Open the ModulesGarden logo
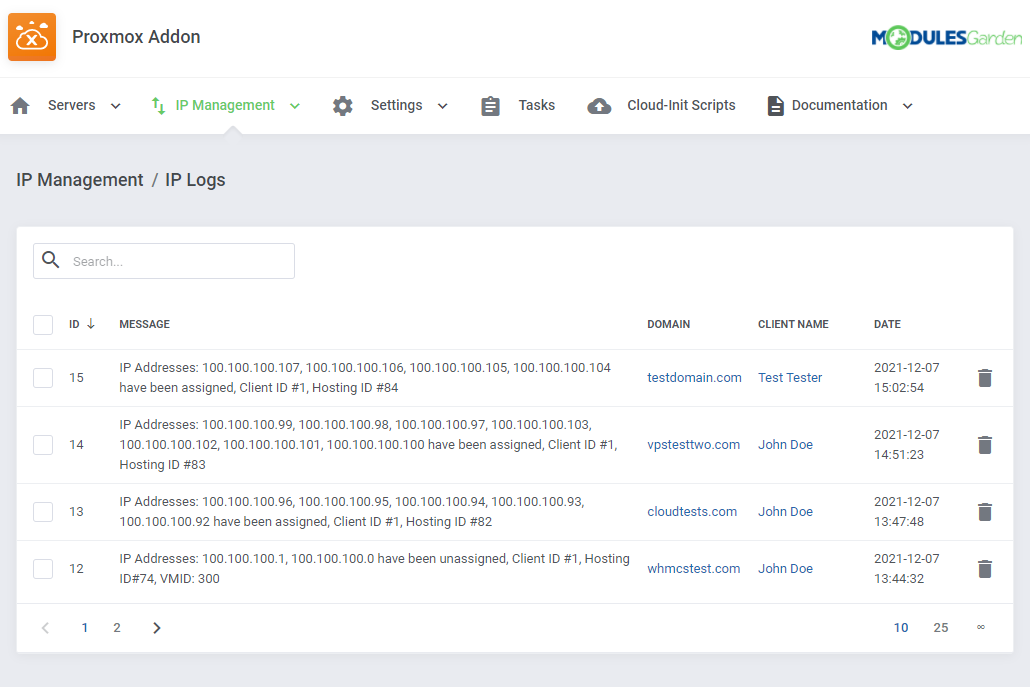The image size is (1030, 687). point(947,37)
